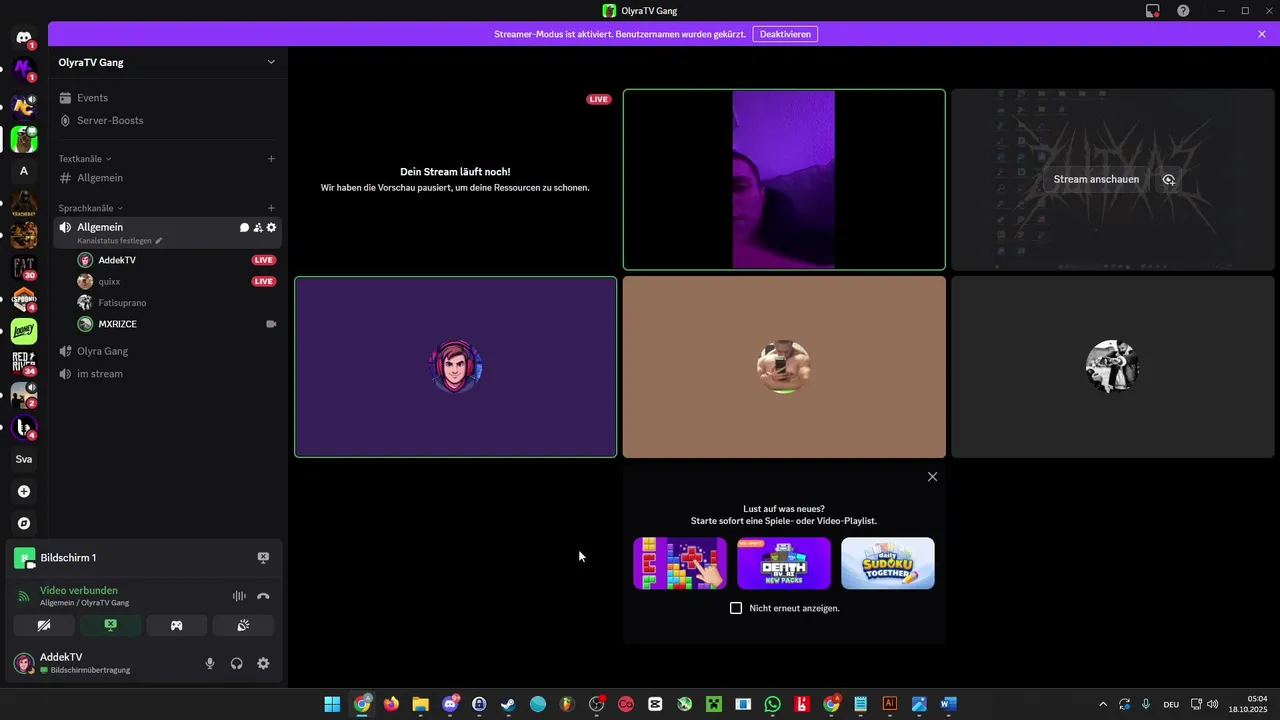Collapse the Textkanäle category
1280x720 pixels.
[85, 159]
